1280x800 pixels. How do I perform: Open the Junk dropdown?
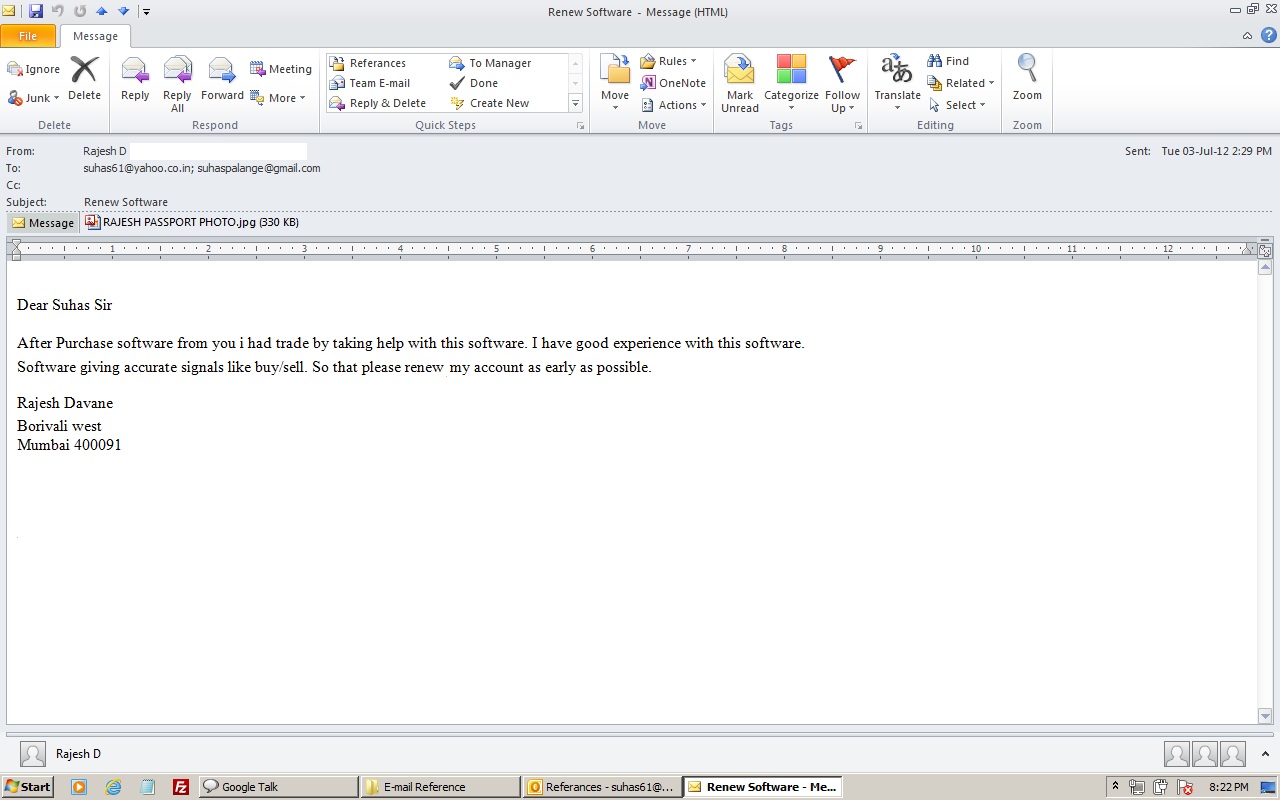click(34, 98)
